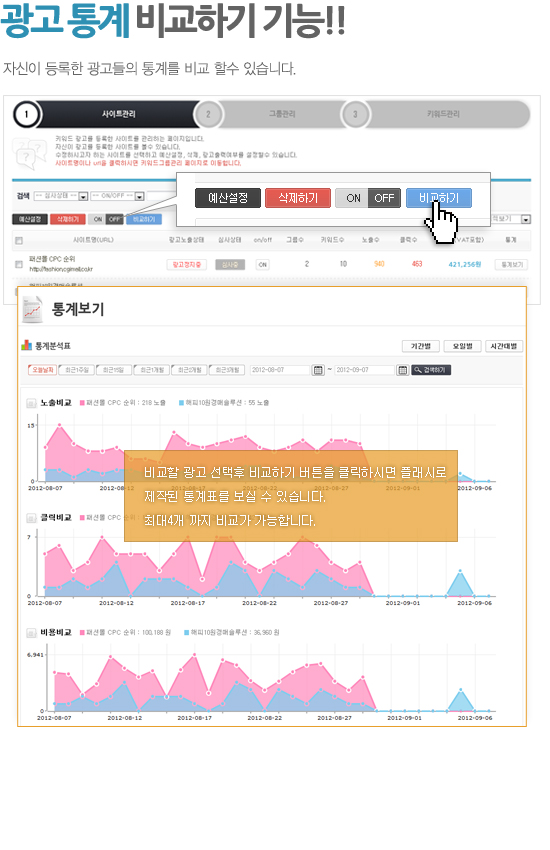The height and width of the screenshot is (850, 550).
Task: Check the select-all header checkbox
Action: click(x=19, y=240)
